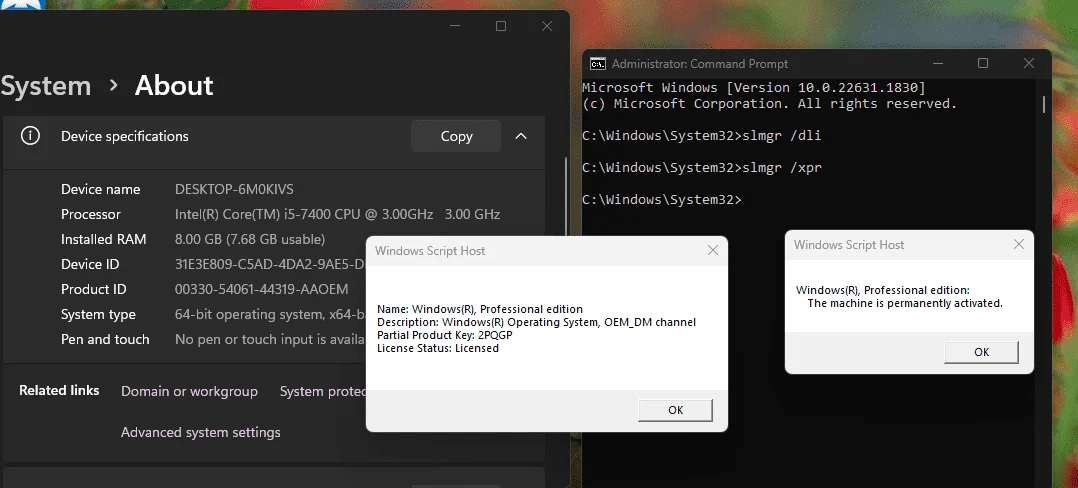Go back to System in breadcrumb

click(x=45, y=86)
